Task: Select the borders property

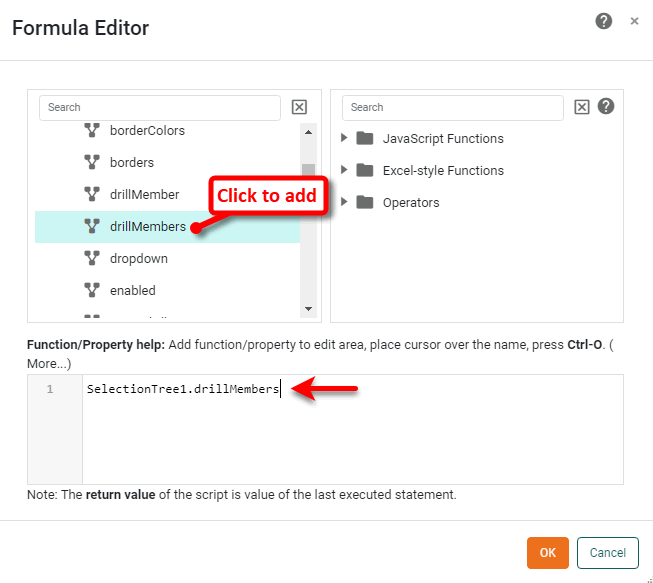Action: [x=132, y=162]
